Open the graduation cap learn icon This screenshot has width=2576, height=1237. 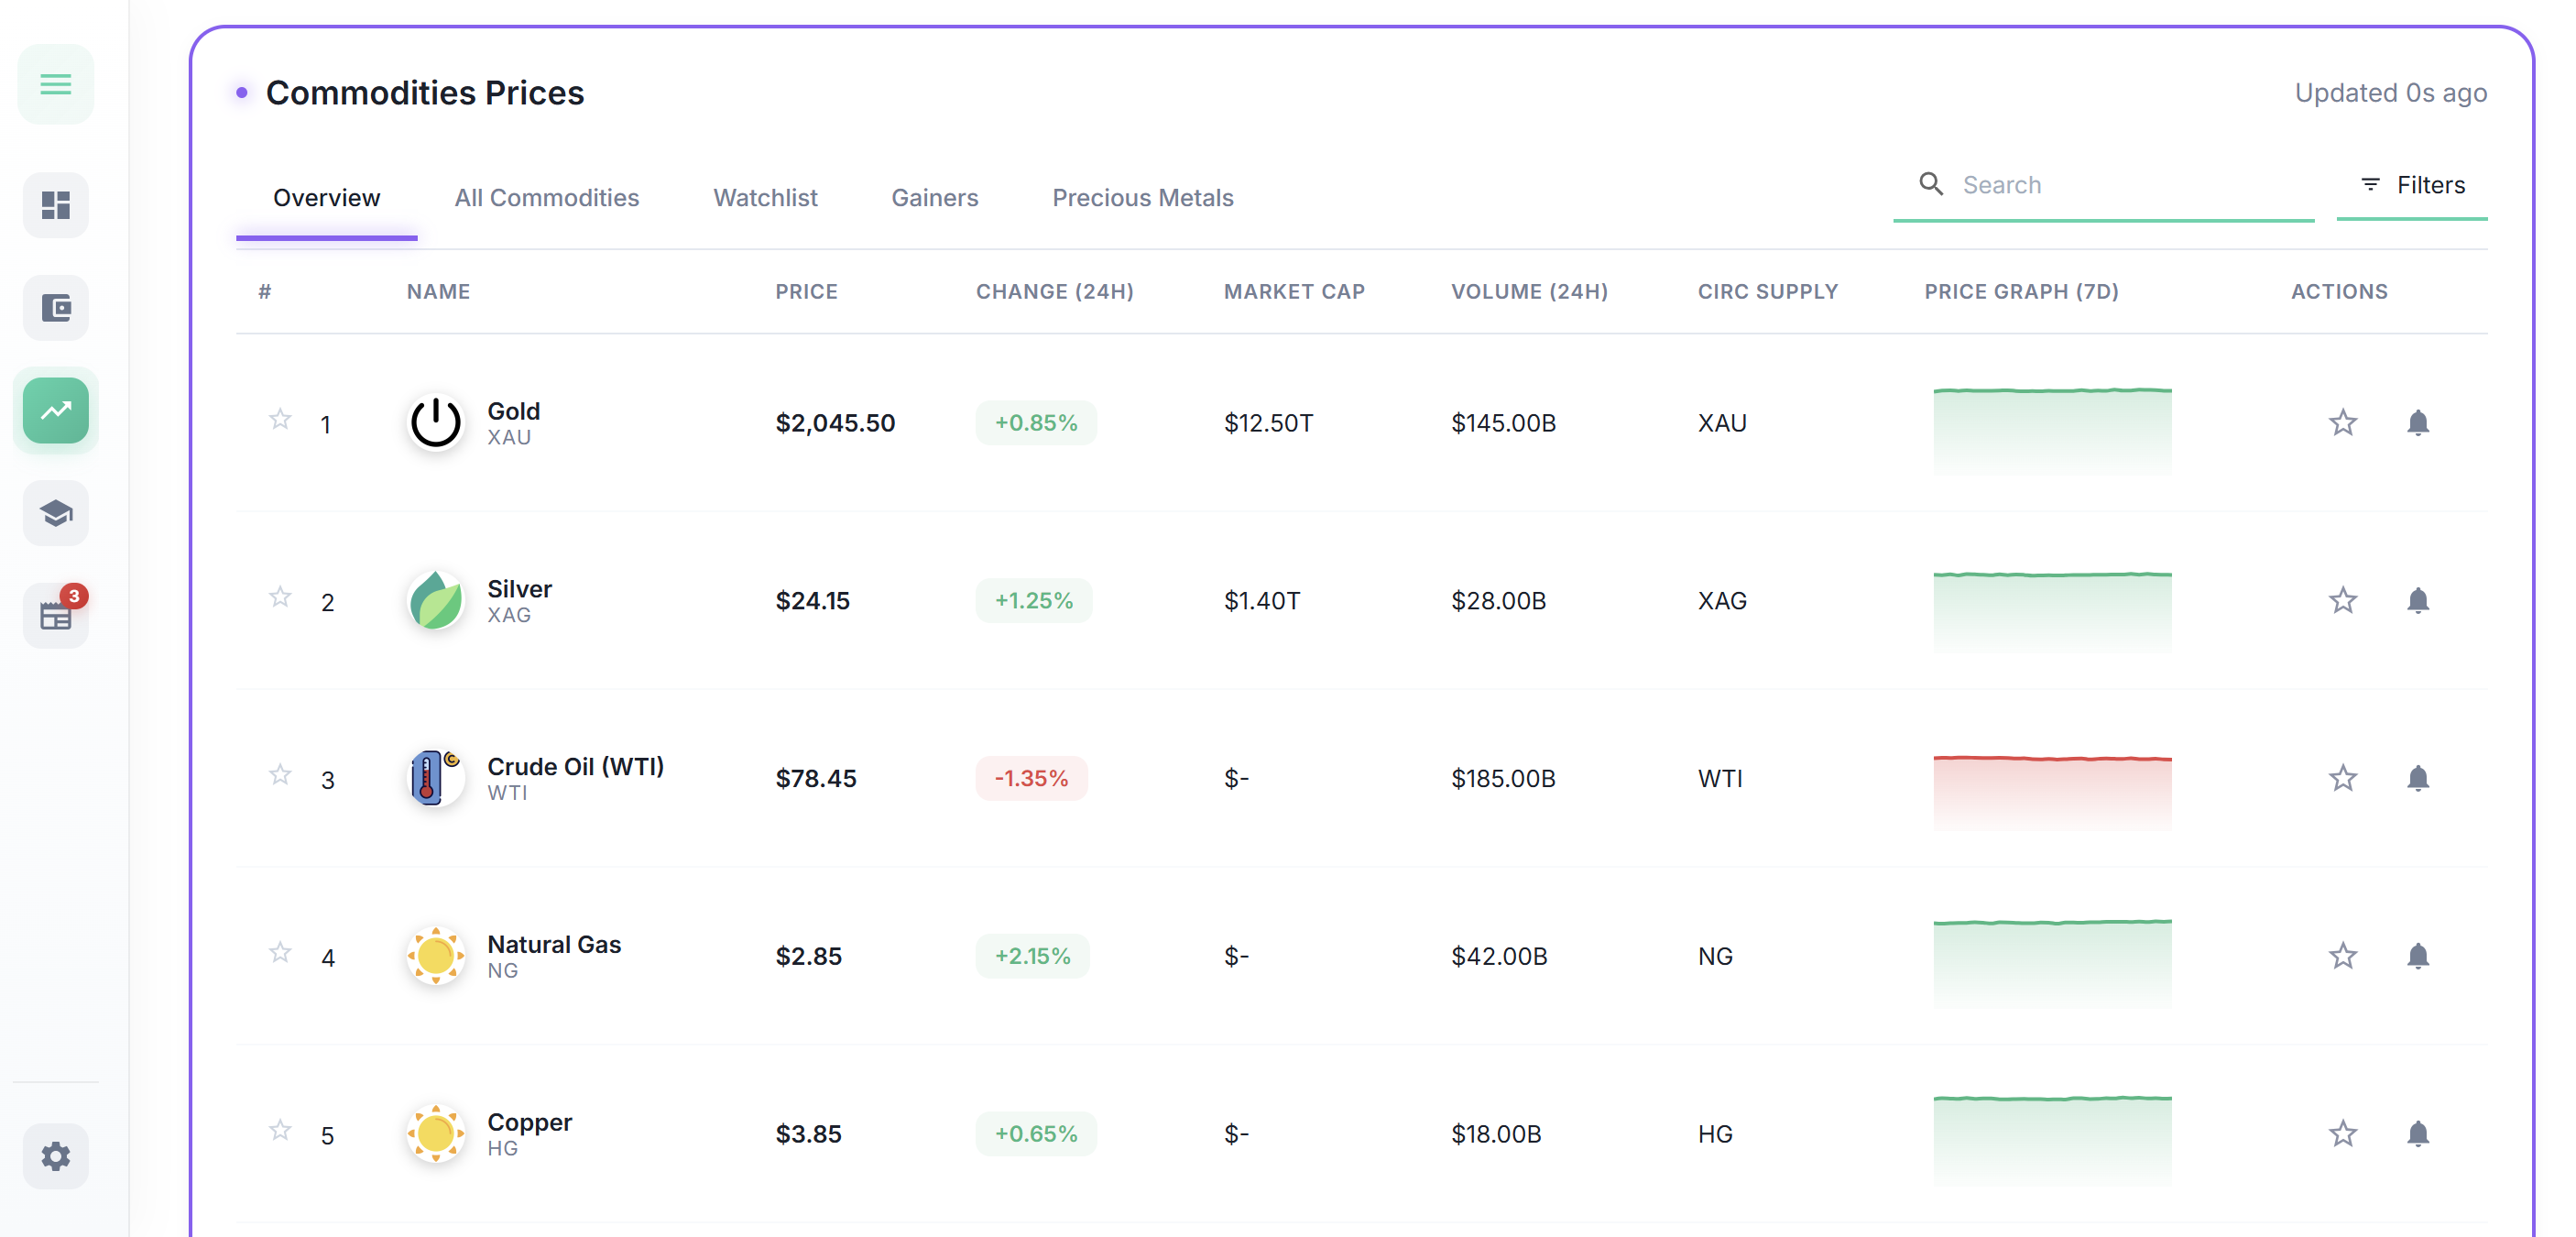pos(56,513)
